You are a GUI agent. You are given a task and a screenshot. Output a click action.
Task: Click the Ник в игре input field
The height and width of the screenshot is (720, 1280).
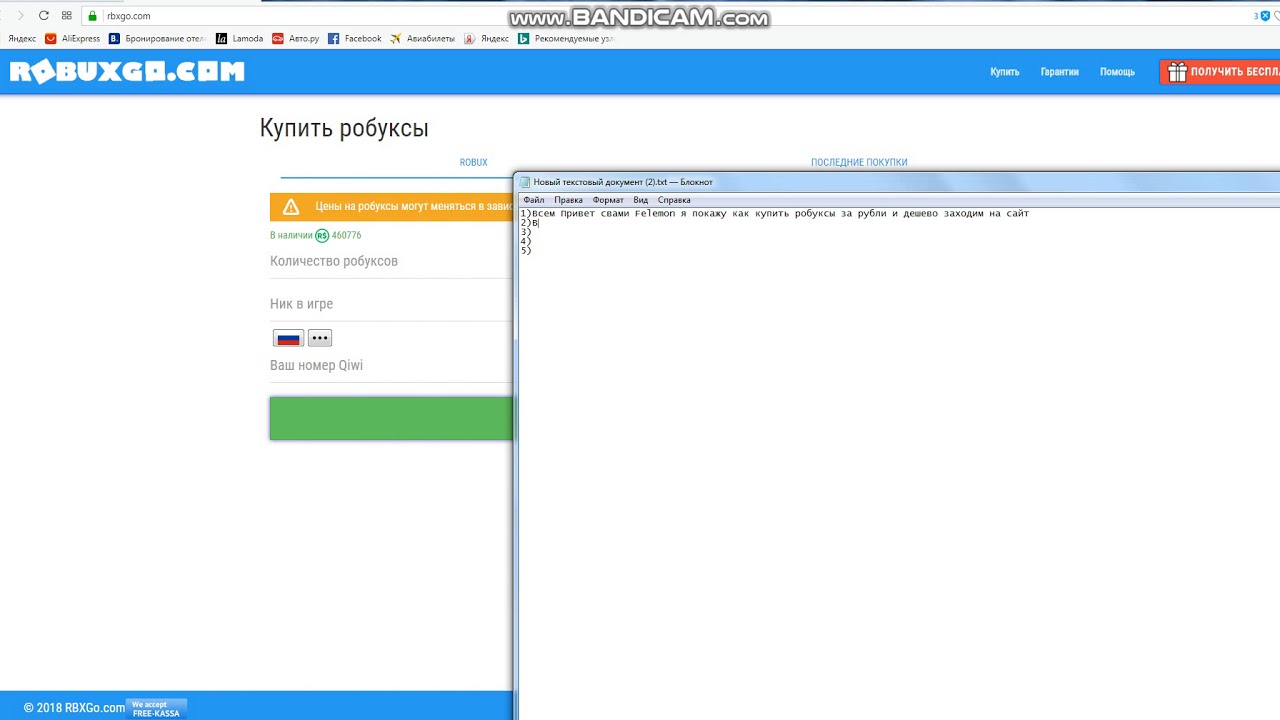point(391,304)
